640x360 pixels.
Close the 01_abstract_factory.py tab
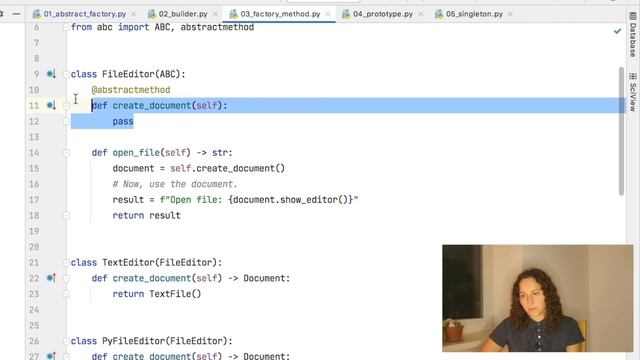pos(133,14)
